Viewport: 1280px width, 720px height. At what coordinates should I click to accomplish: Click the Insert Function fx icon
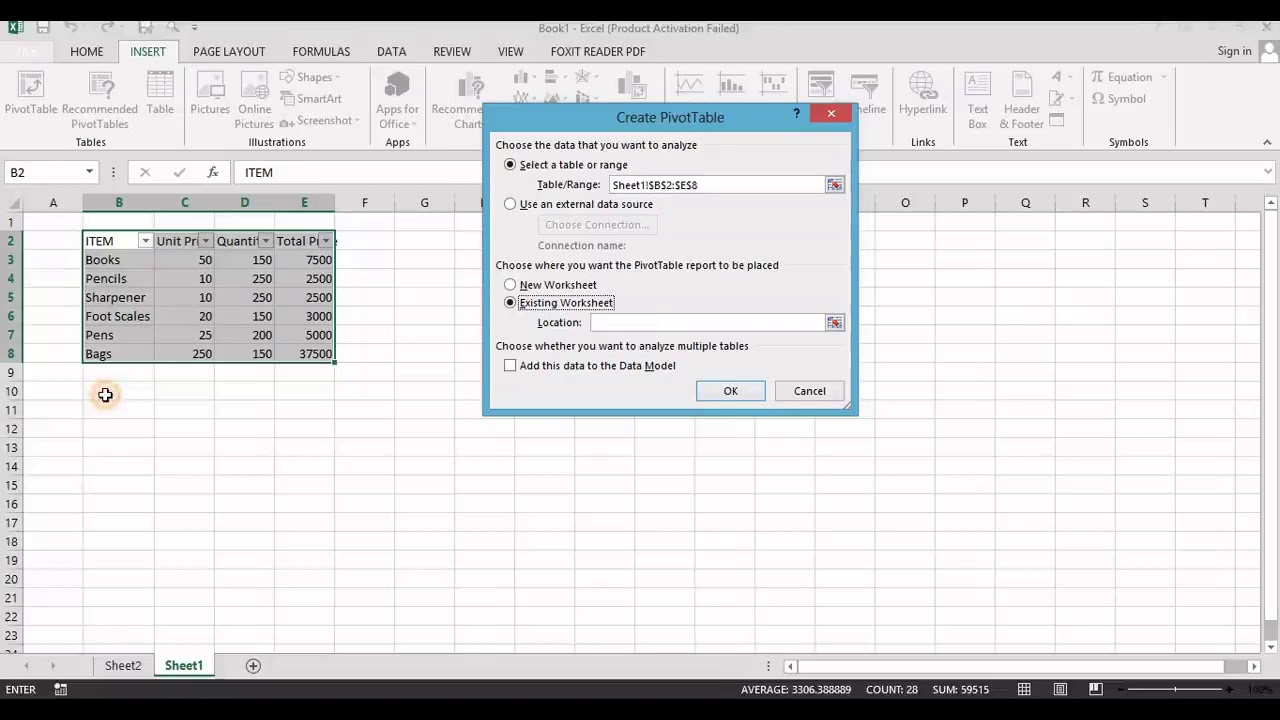pos(212,172)
